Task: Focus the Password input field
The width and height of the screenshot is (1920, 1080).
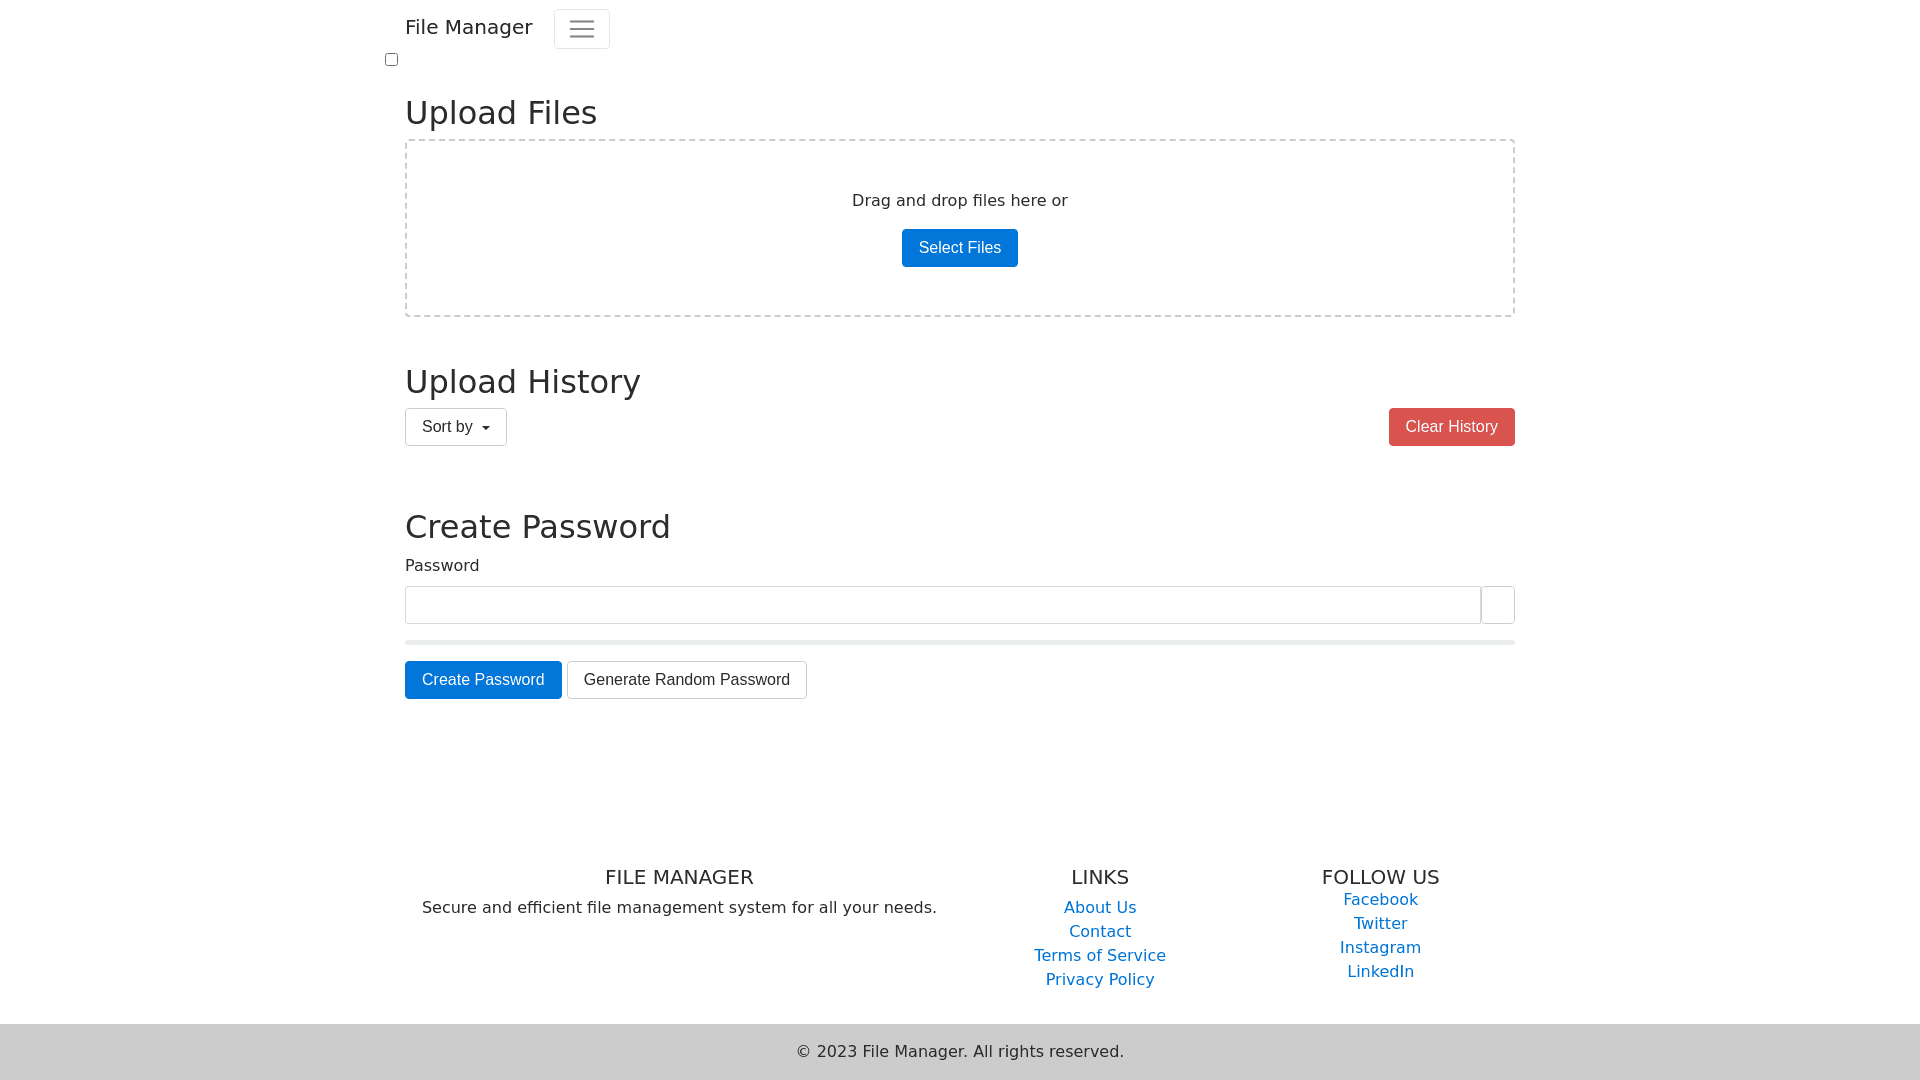Action: coord(942,605)
